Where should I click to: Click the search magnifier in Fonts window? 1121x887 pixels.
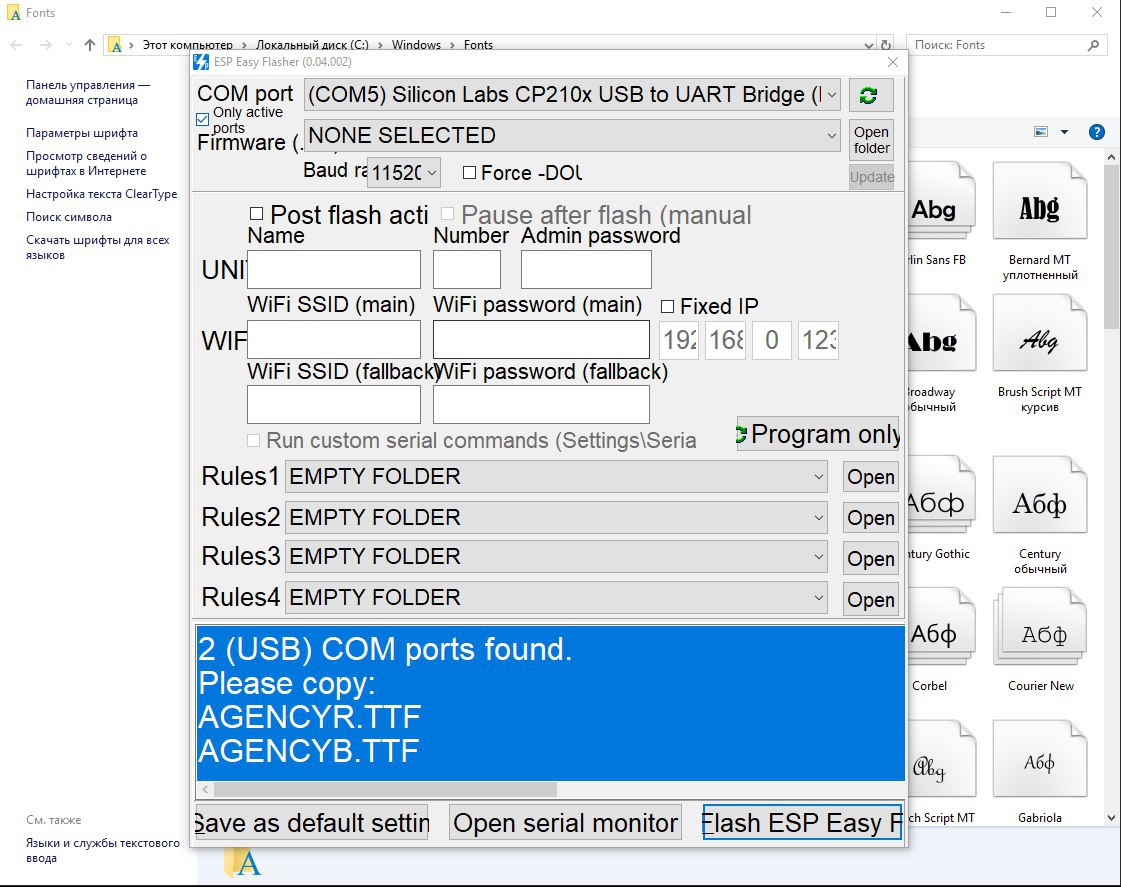coord(1093,45)
